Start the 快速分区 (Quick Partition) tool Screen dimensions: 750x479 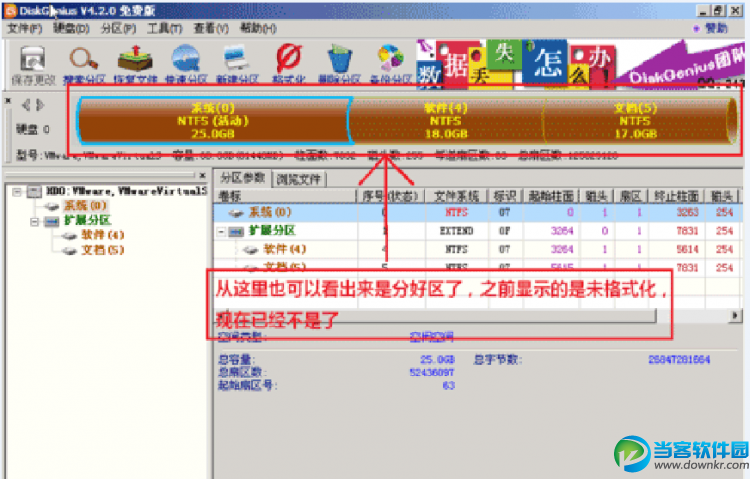[186, 66]
